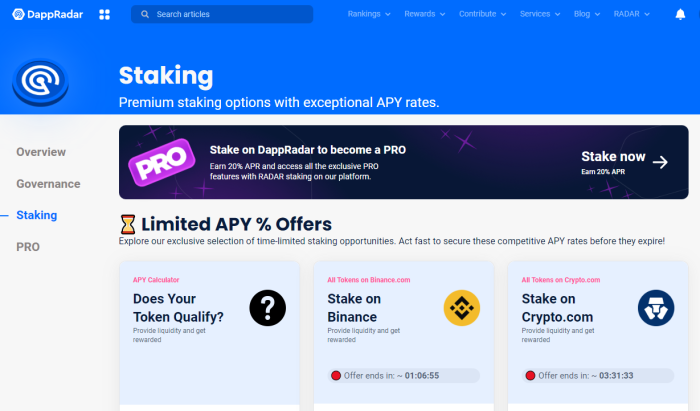This screenshot has width=700, height=411.
Task: Click Explore our exclusive selection description
Action: [392, 241]
